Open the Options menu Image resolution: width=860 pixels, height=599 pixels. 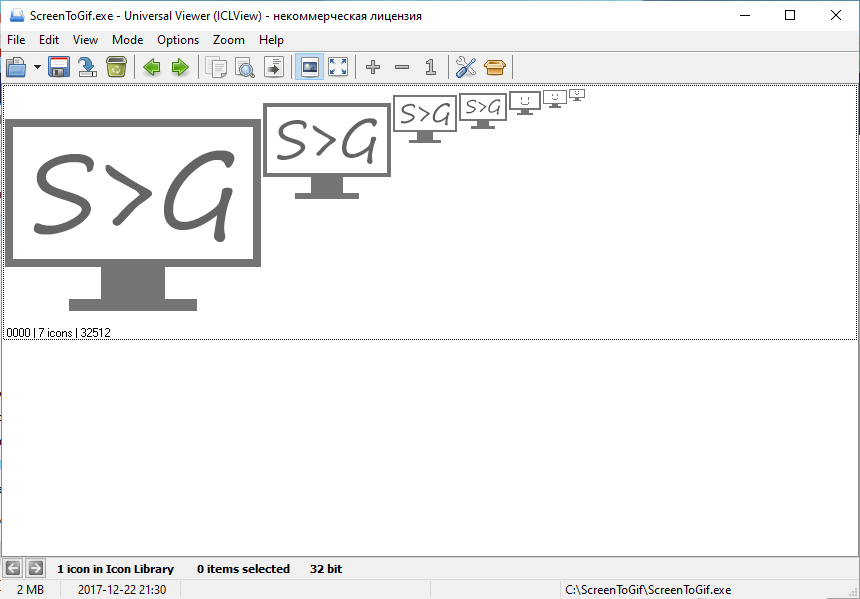178,40
